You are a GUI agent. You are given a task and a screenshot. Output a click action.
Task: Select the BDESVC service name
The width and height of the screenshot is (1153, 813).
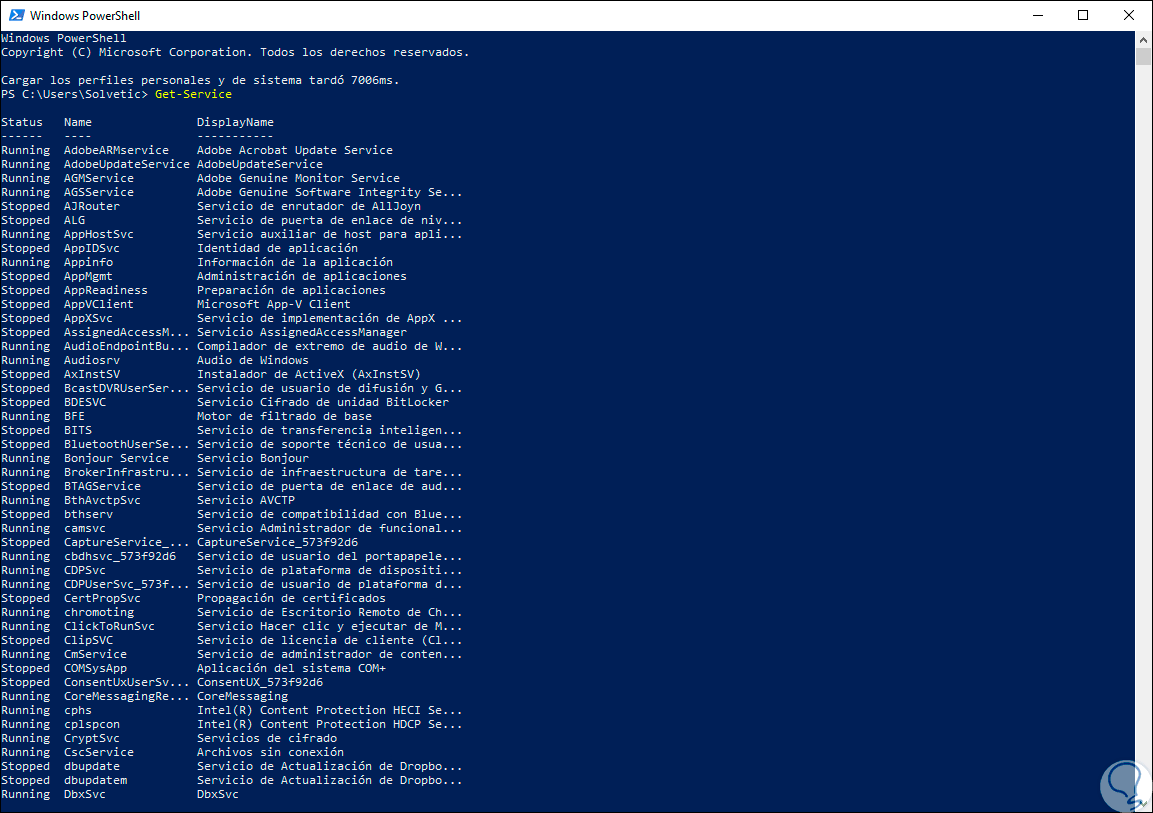pyautogui.click(x=85, y=402)
